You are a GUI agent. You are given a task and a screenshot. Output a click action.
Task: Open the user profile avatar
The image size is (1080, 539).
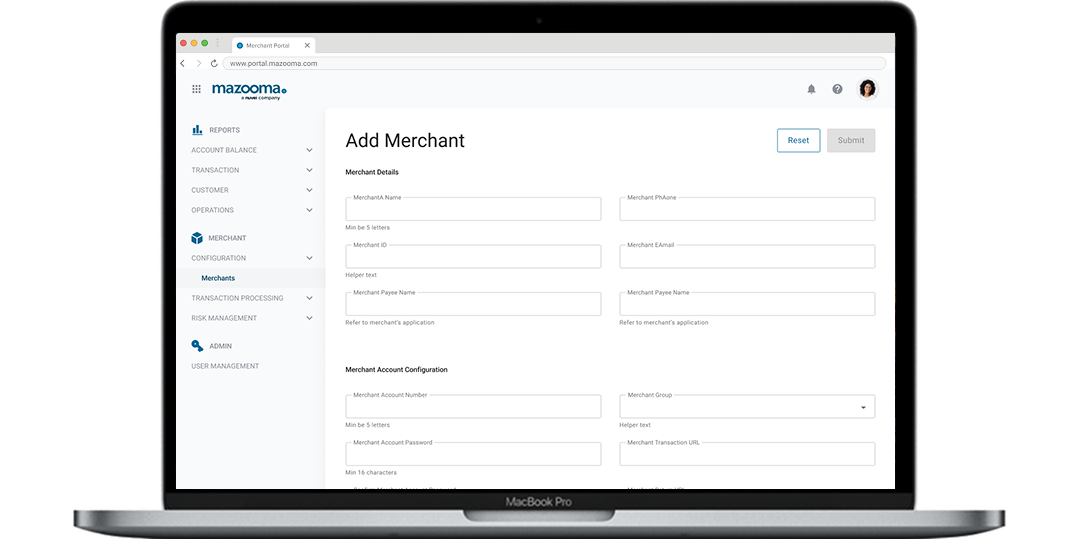coord(867,89)
